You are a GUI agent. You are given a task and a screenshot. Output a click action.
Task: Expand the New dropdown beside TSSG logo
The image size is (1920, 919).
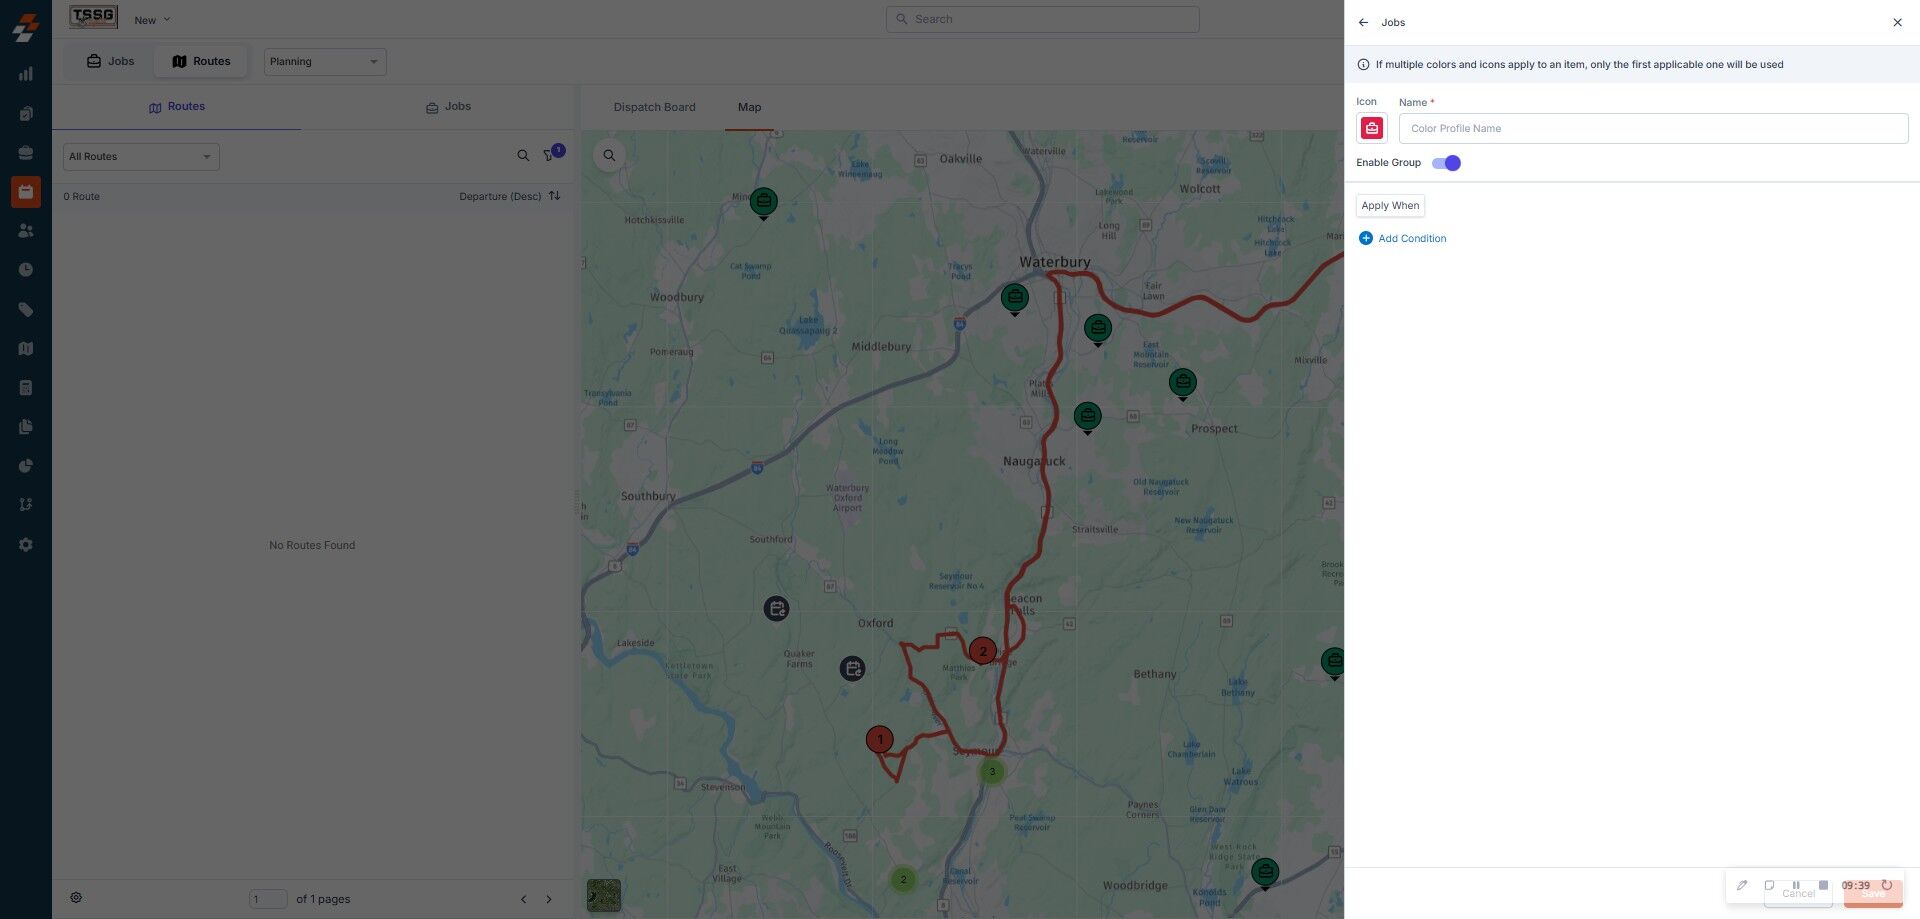(x=152, y=20)
